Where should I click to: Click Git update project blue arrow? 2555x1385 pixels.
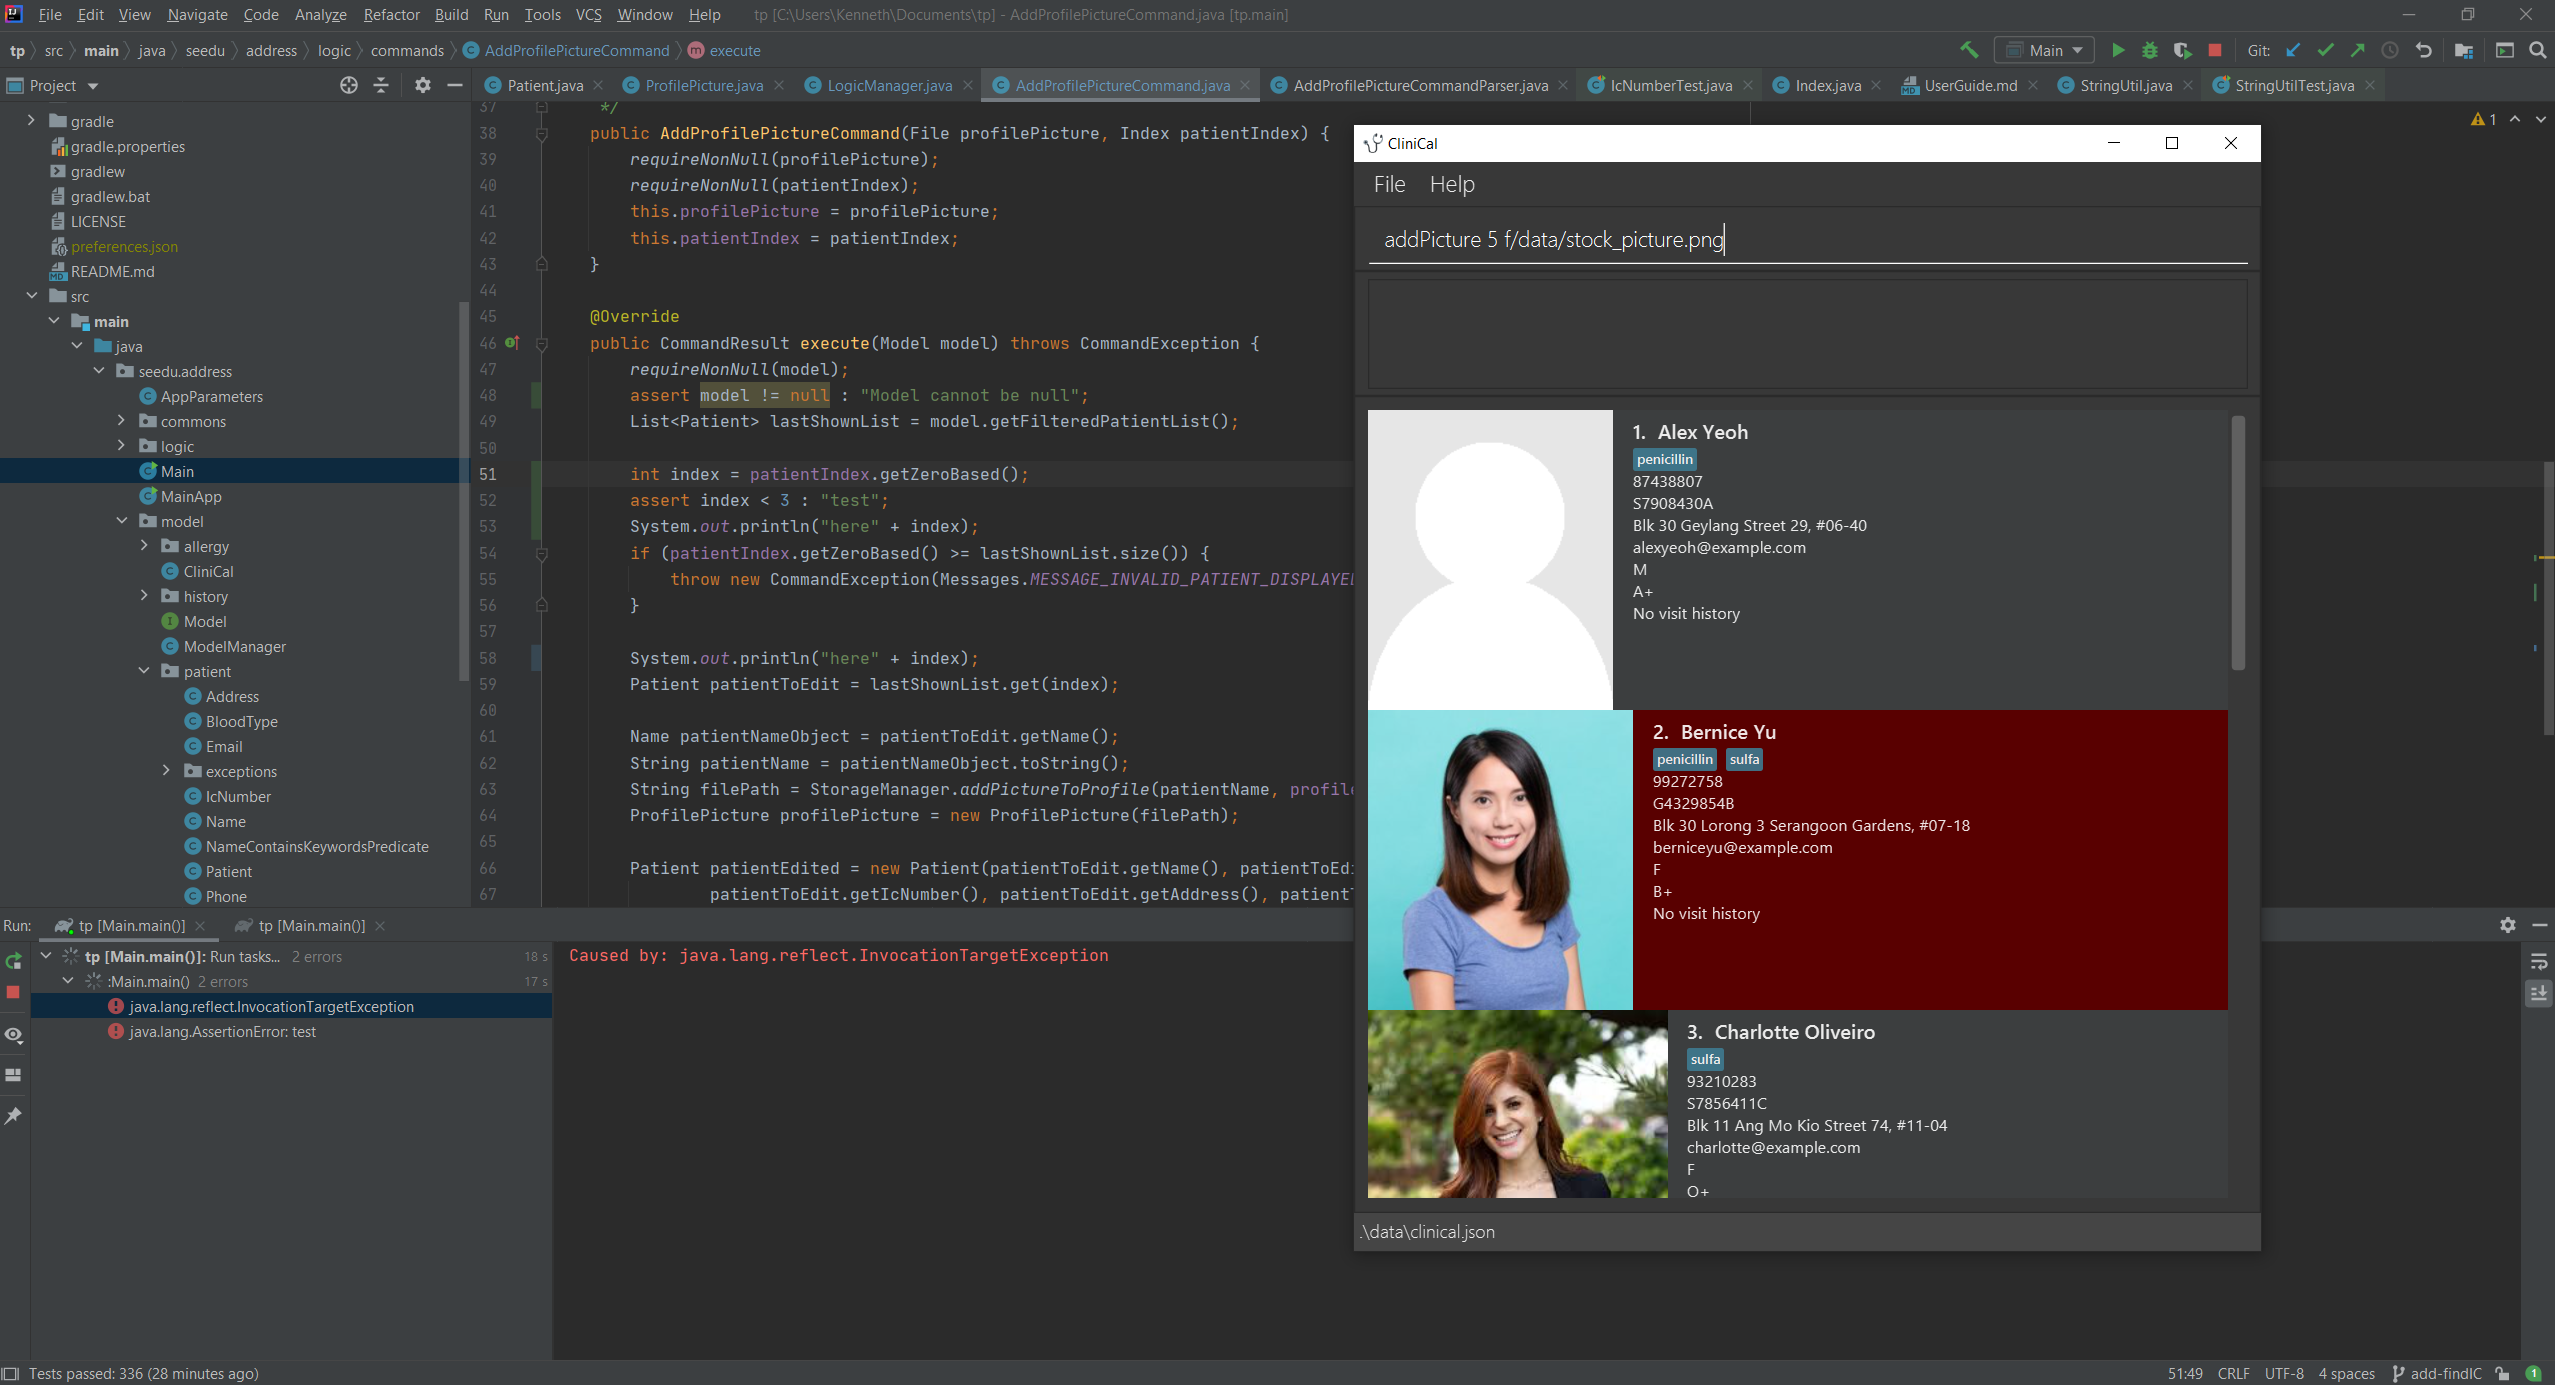[x=2293, y=50]
